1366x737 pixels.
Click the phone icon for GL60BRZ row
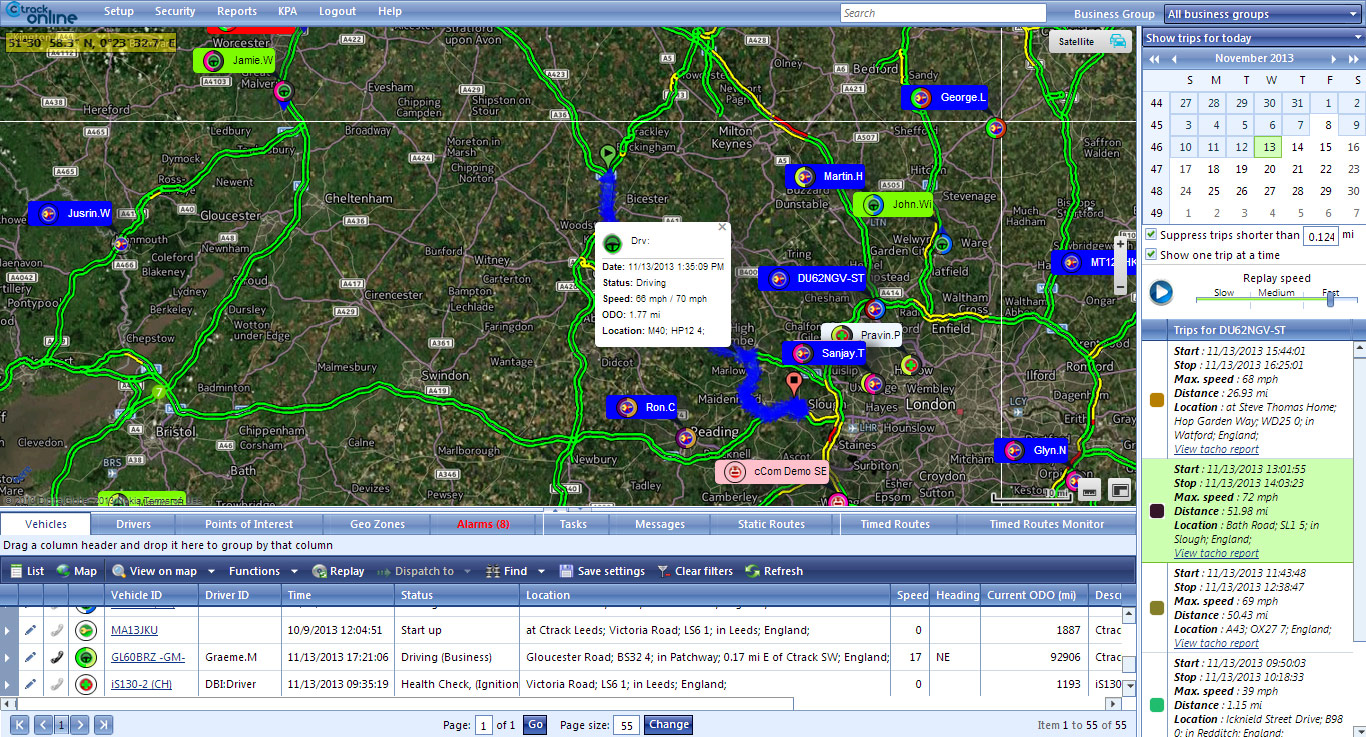[58, 657]
